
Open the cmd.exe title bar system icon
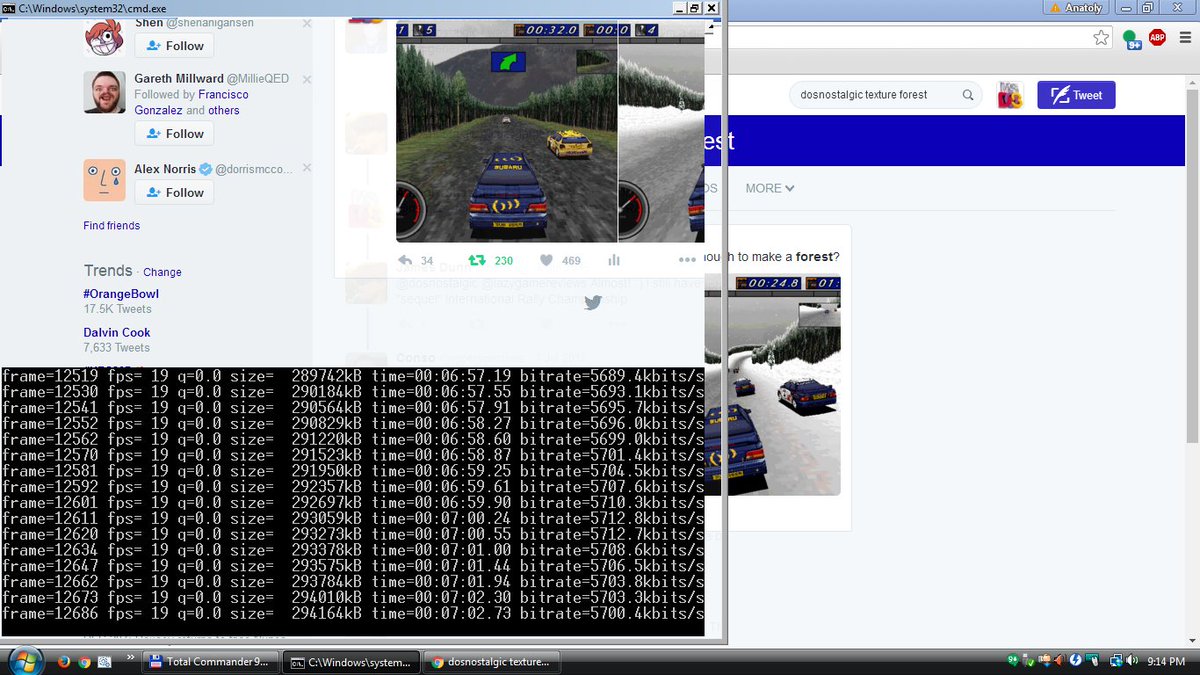[8, 8]
